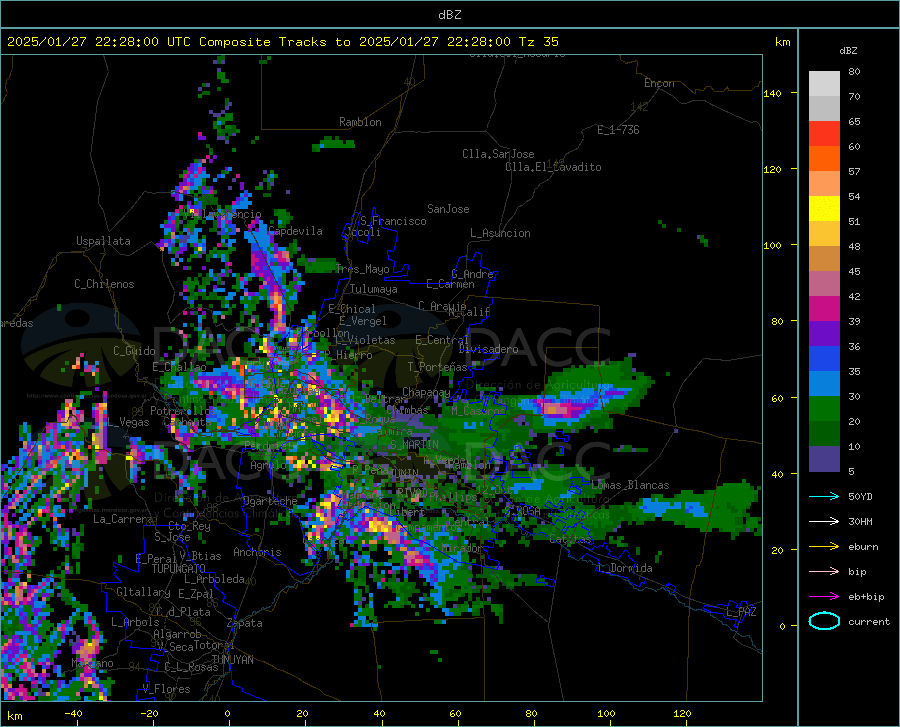Click the SanJose place label
Image resolution: width=900 pixels, height=727 pixels.
[x=448, y=209]
